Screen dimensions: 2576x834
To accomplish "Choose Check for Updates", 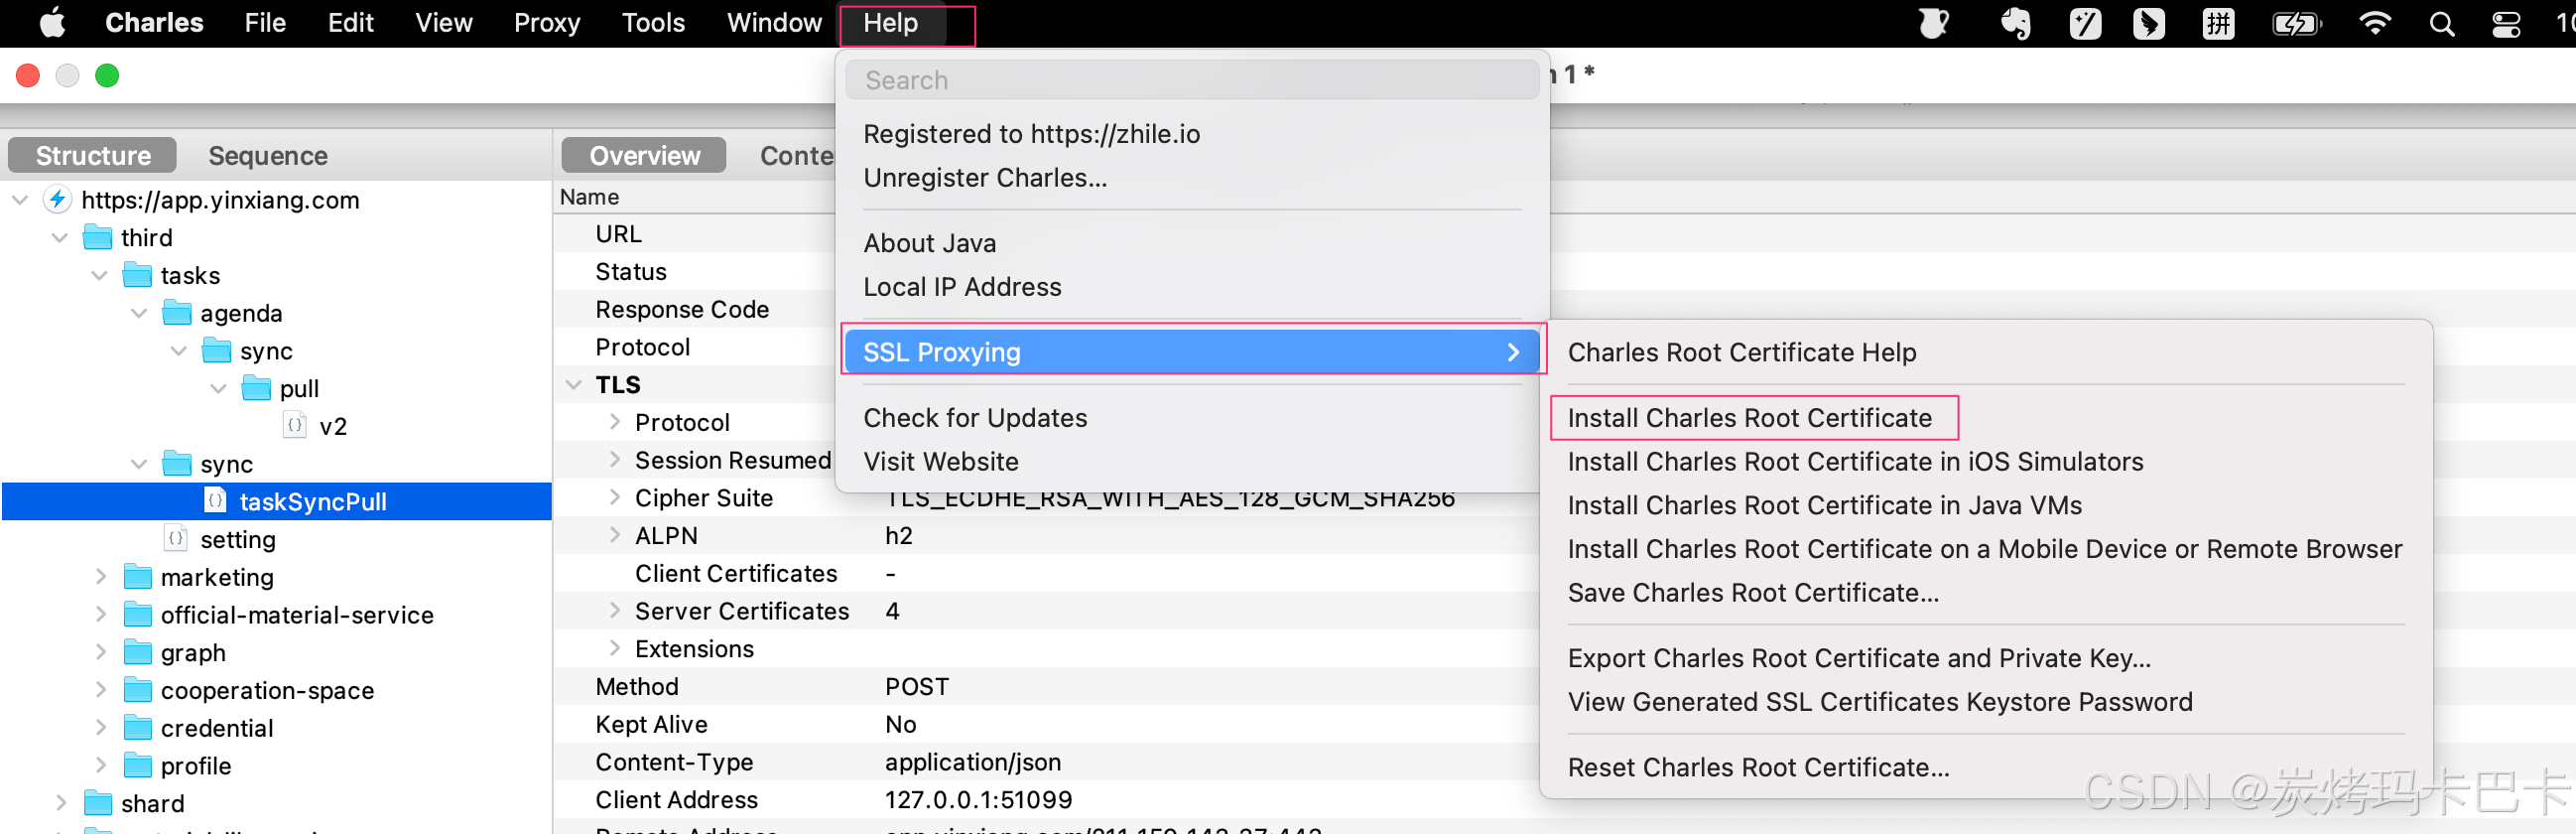I will (975, 418).
